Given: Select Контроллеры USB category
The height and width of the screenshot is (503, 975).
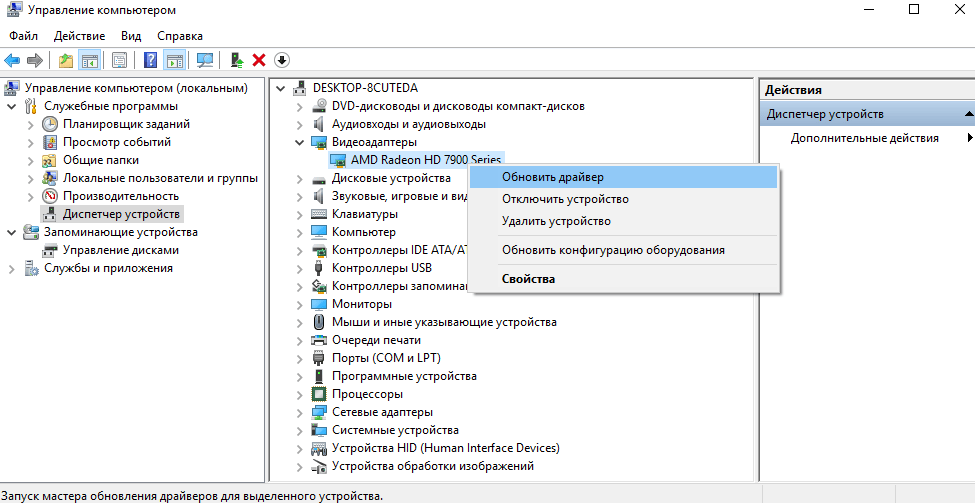Looking at the screenshot, I should [382, 269].
